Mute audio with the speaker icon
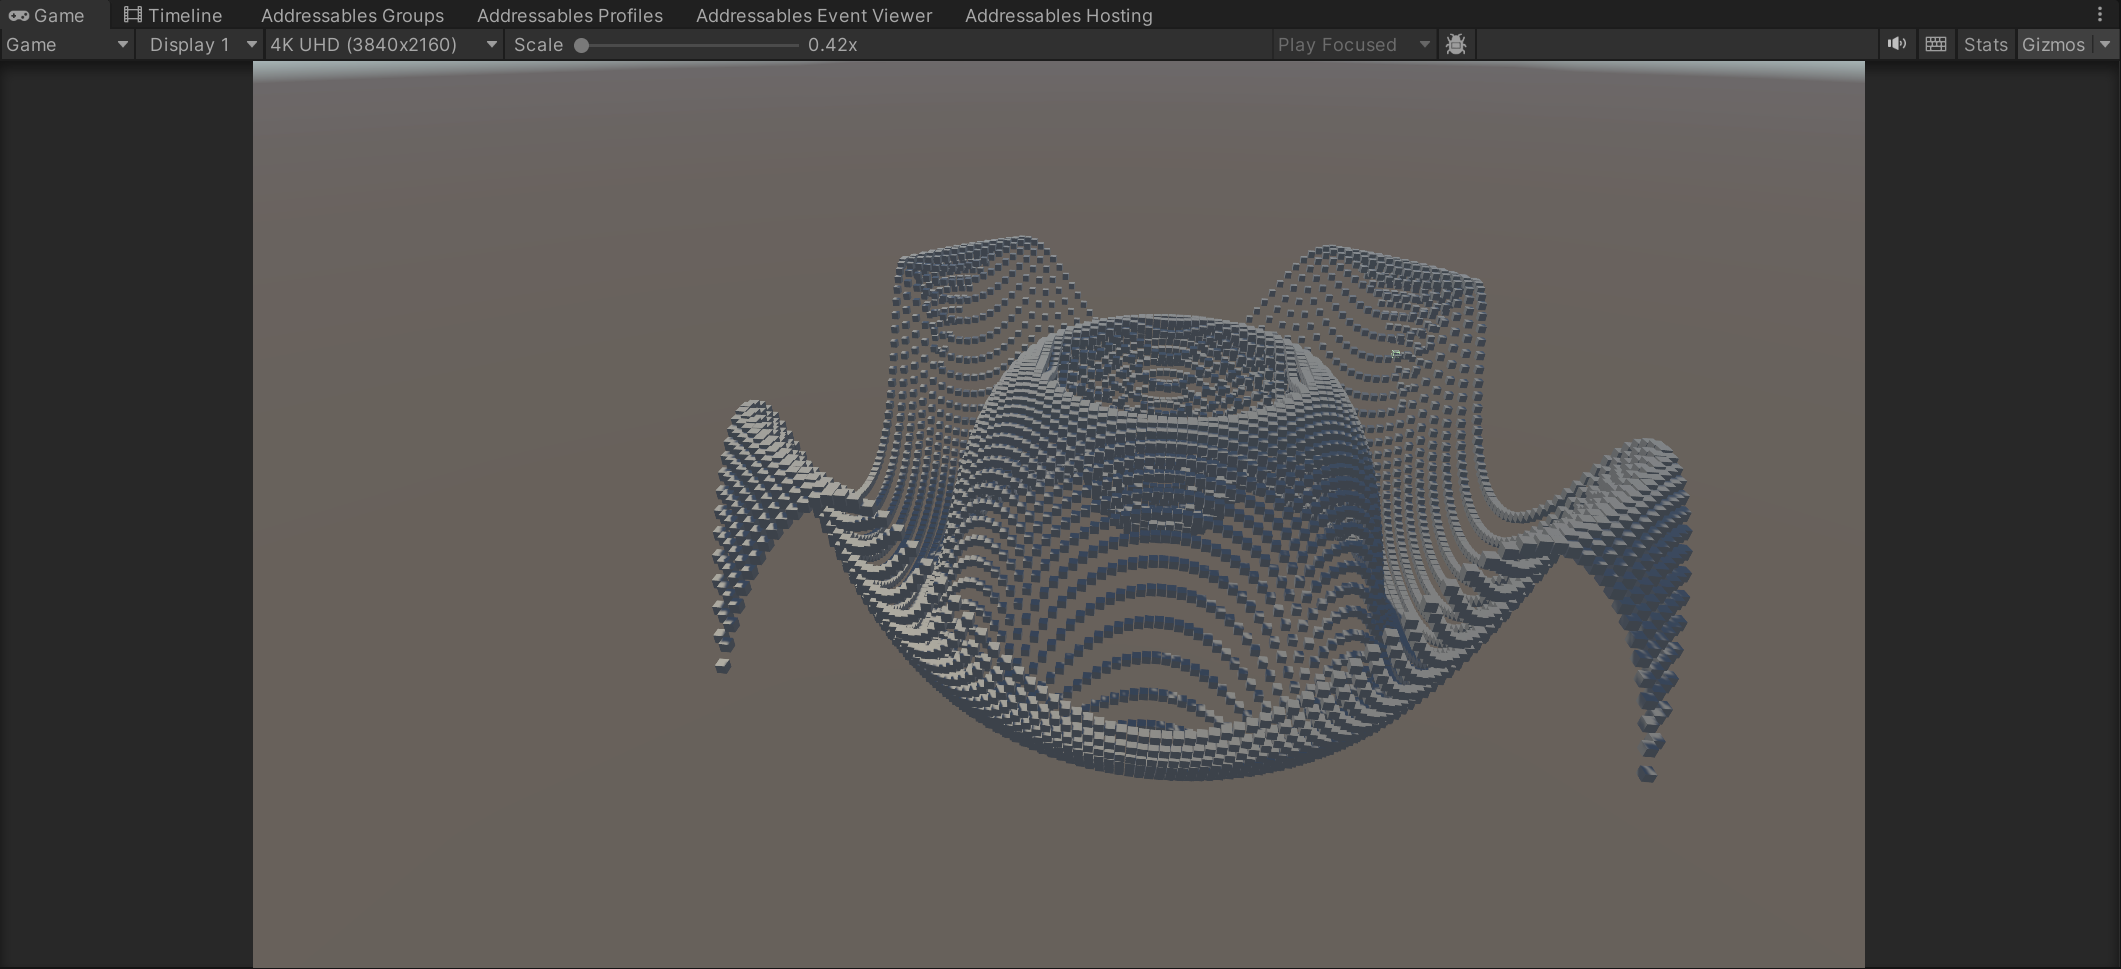The width and height of the screenshot is (2121, 969). click(1897, 44)
